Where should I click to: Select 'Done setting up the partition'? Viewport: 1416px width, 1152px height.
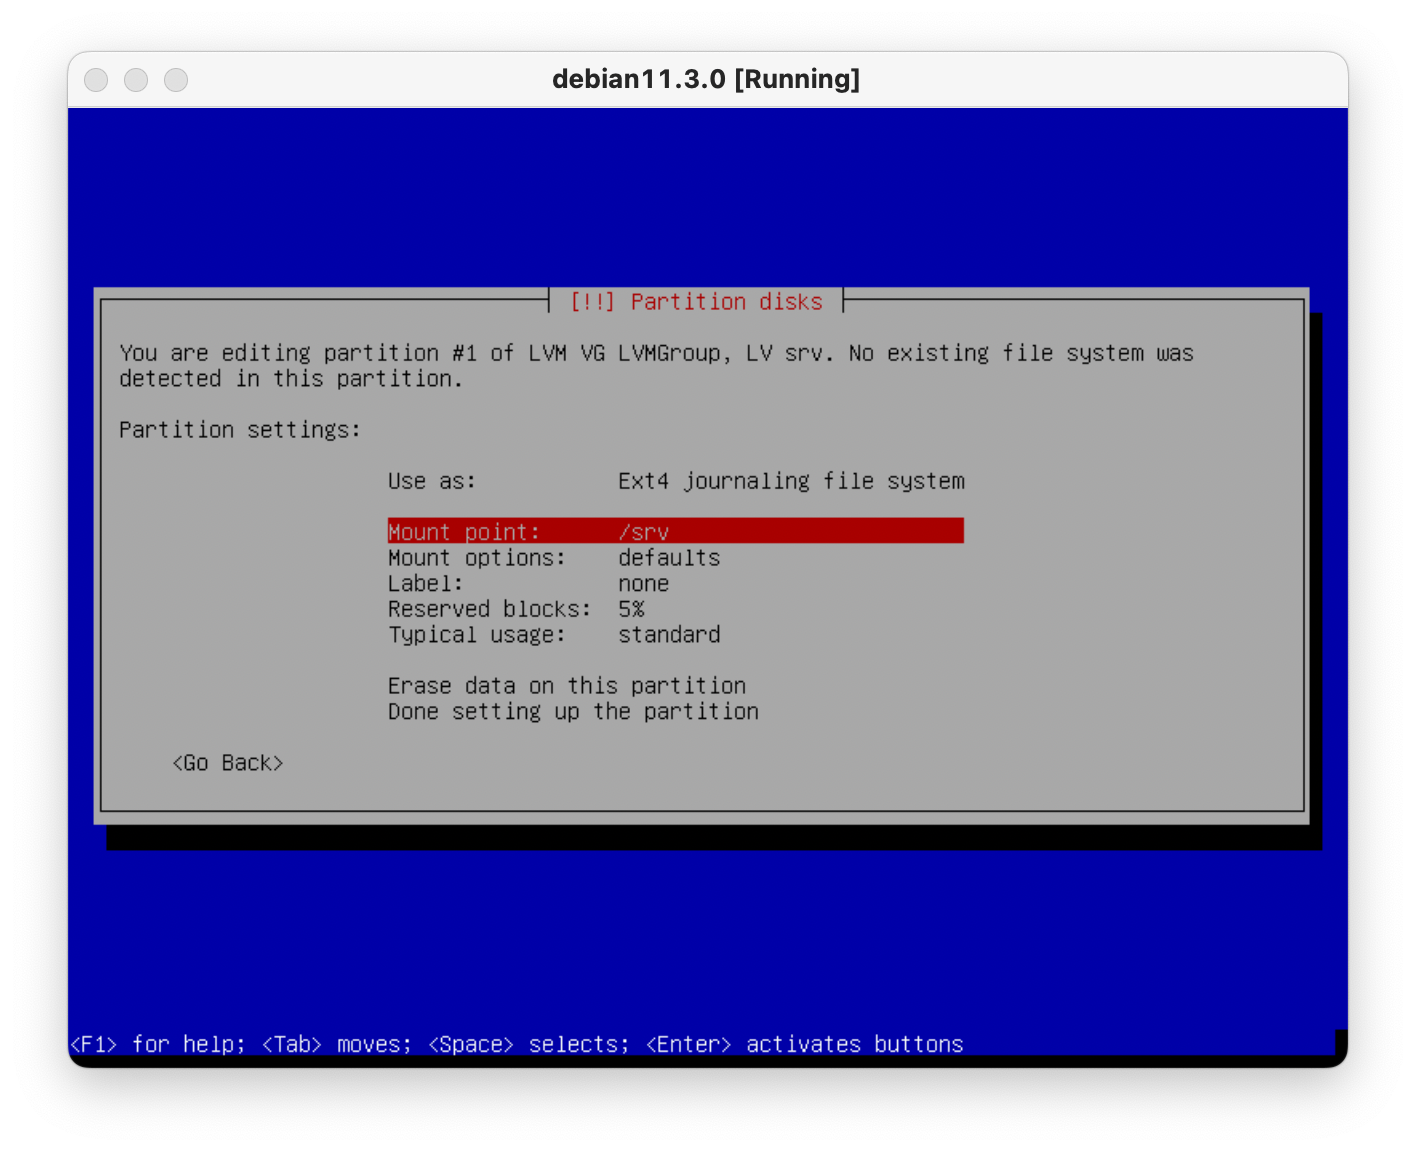pyautogui.click(x=572, y=712)
